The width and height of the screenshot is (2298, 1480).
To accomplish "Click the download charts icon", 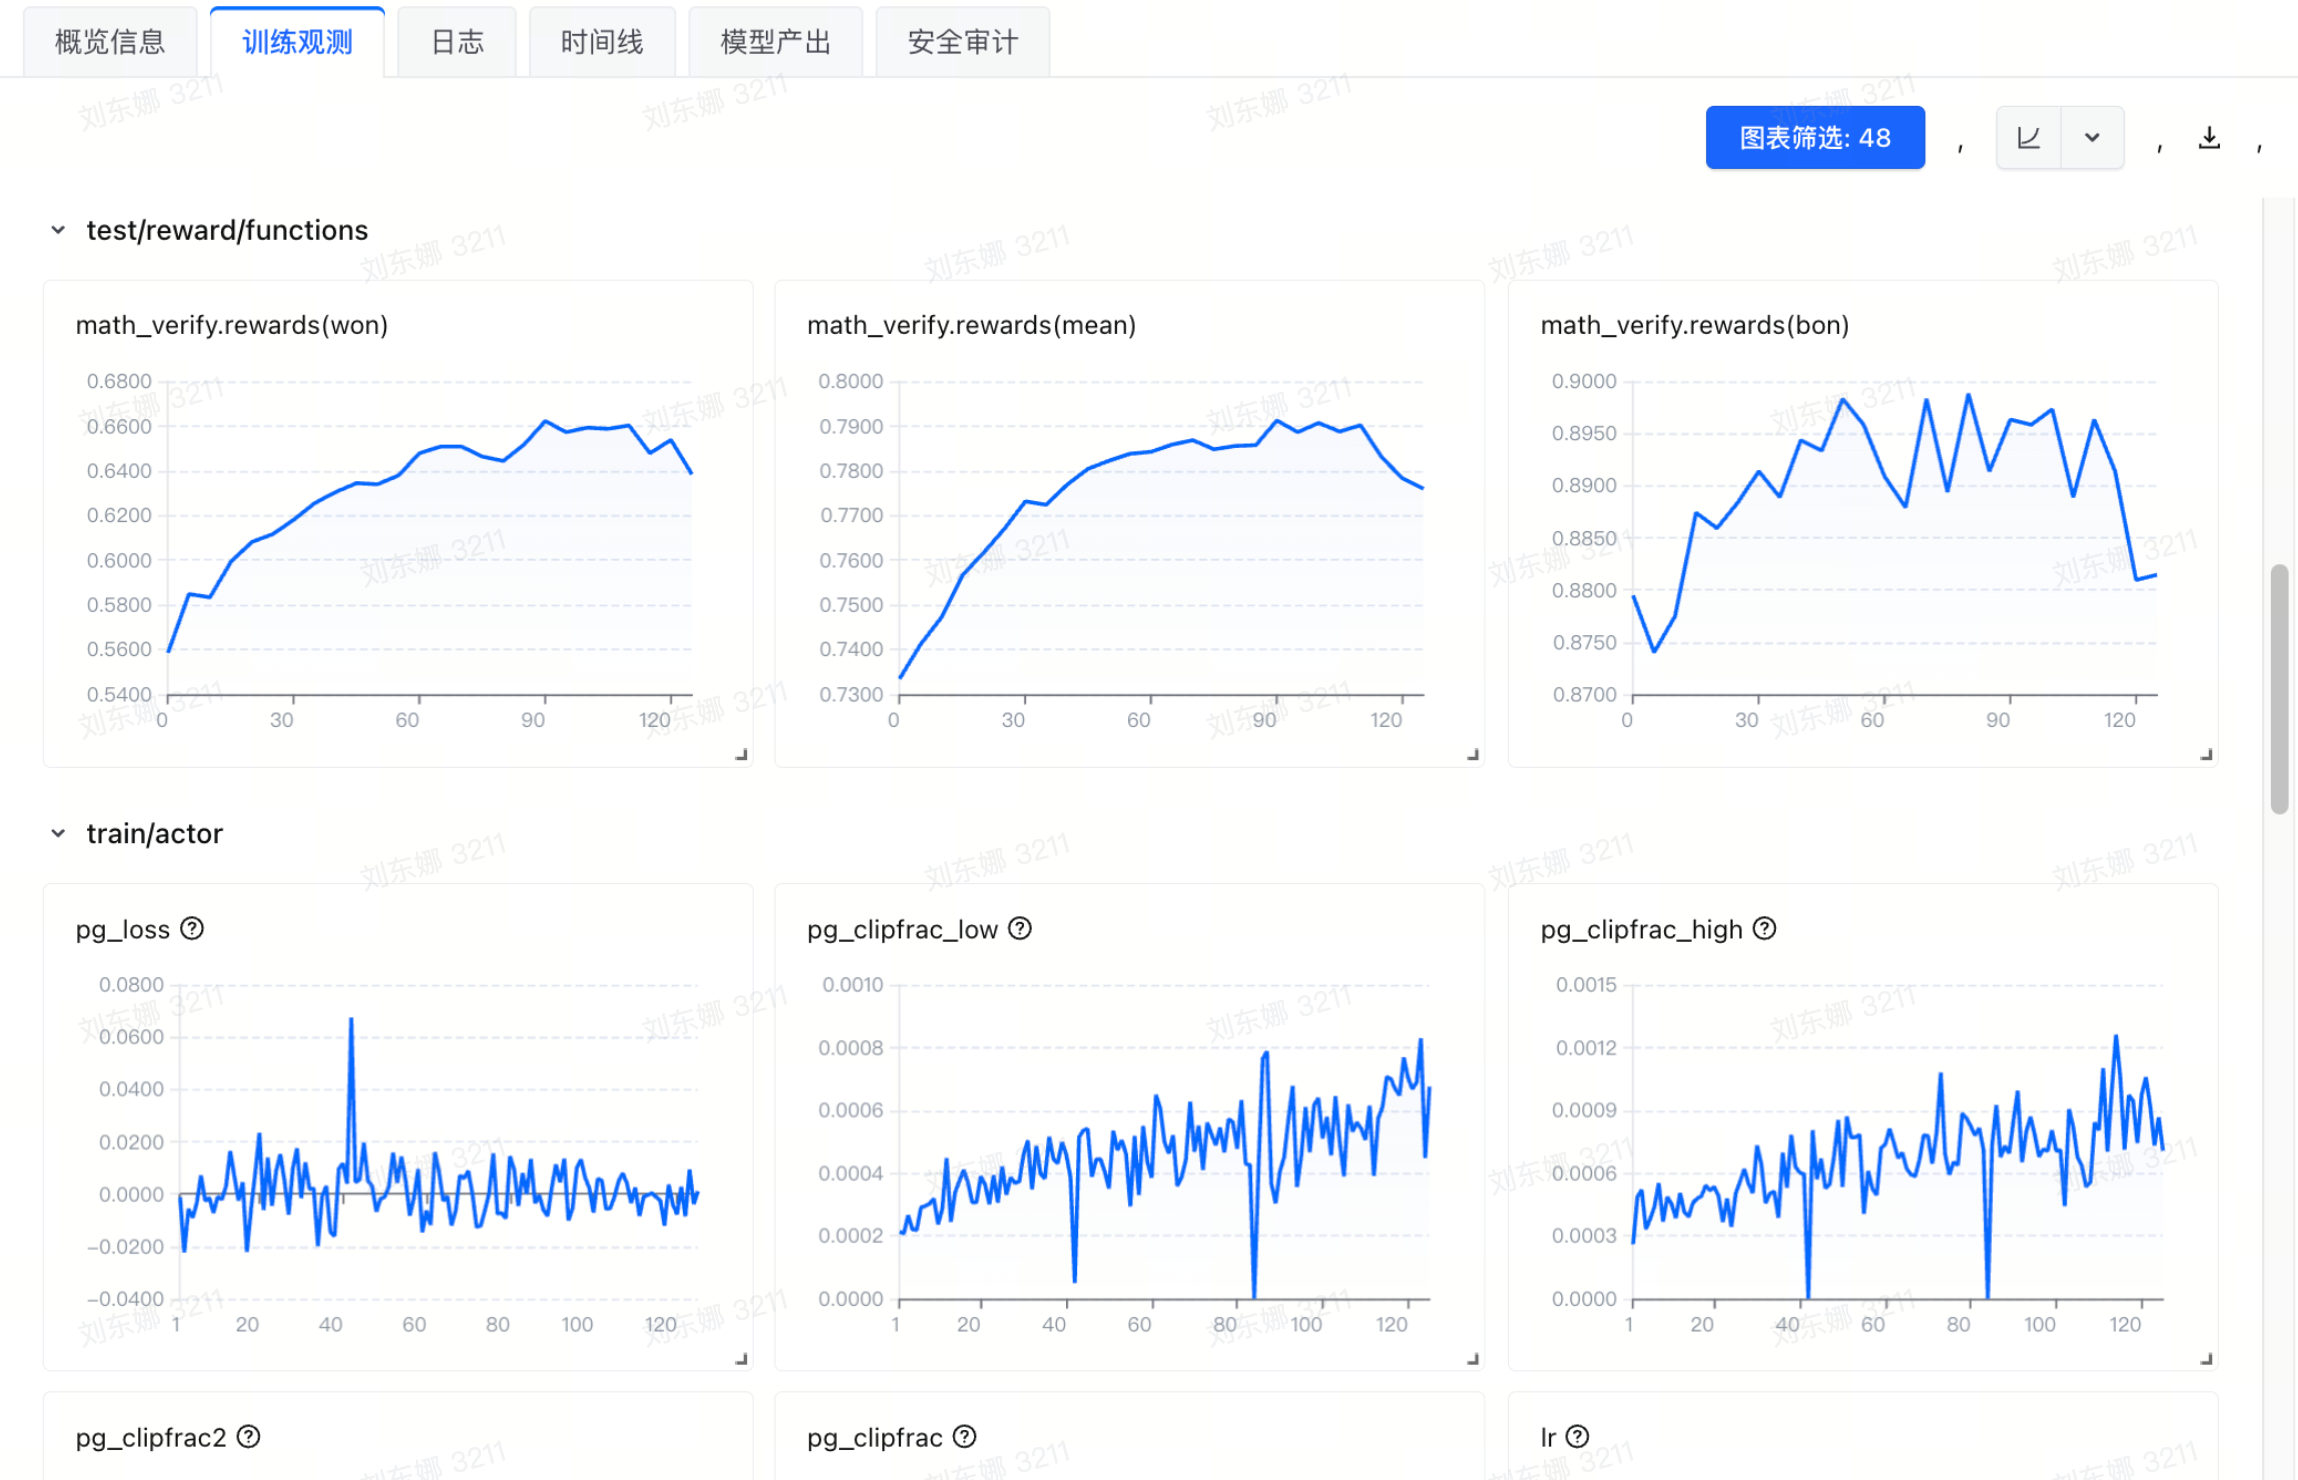I will tap(2209, 138).
